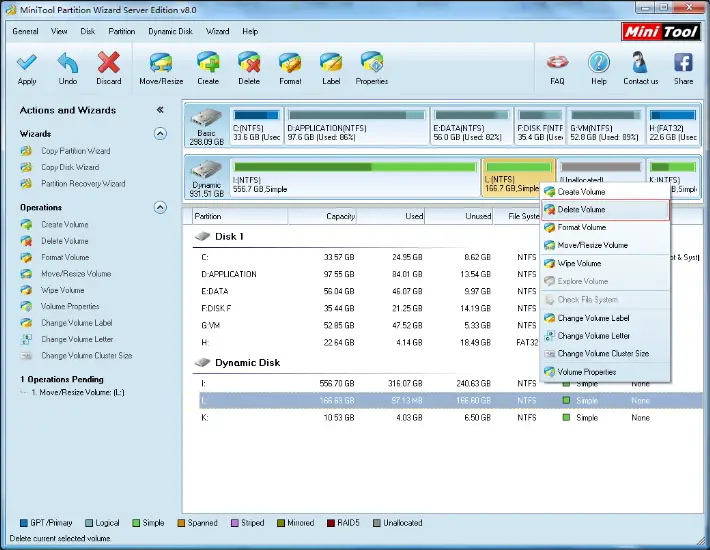Open the Partition menu
Screen dimensions: 710x550
(121, 31)
